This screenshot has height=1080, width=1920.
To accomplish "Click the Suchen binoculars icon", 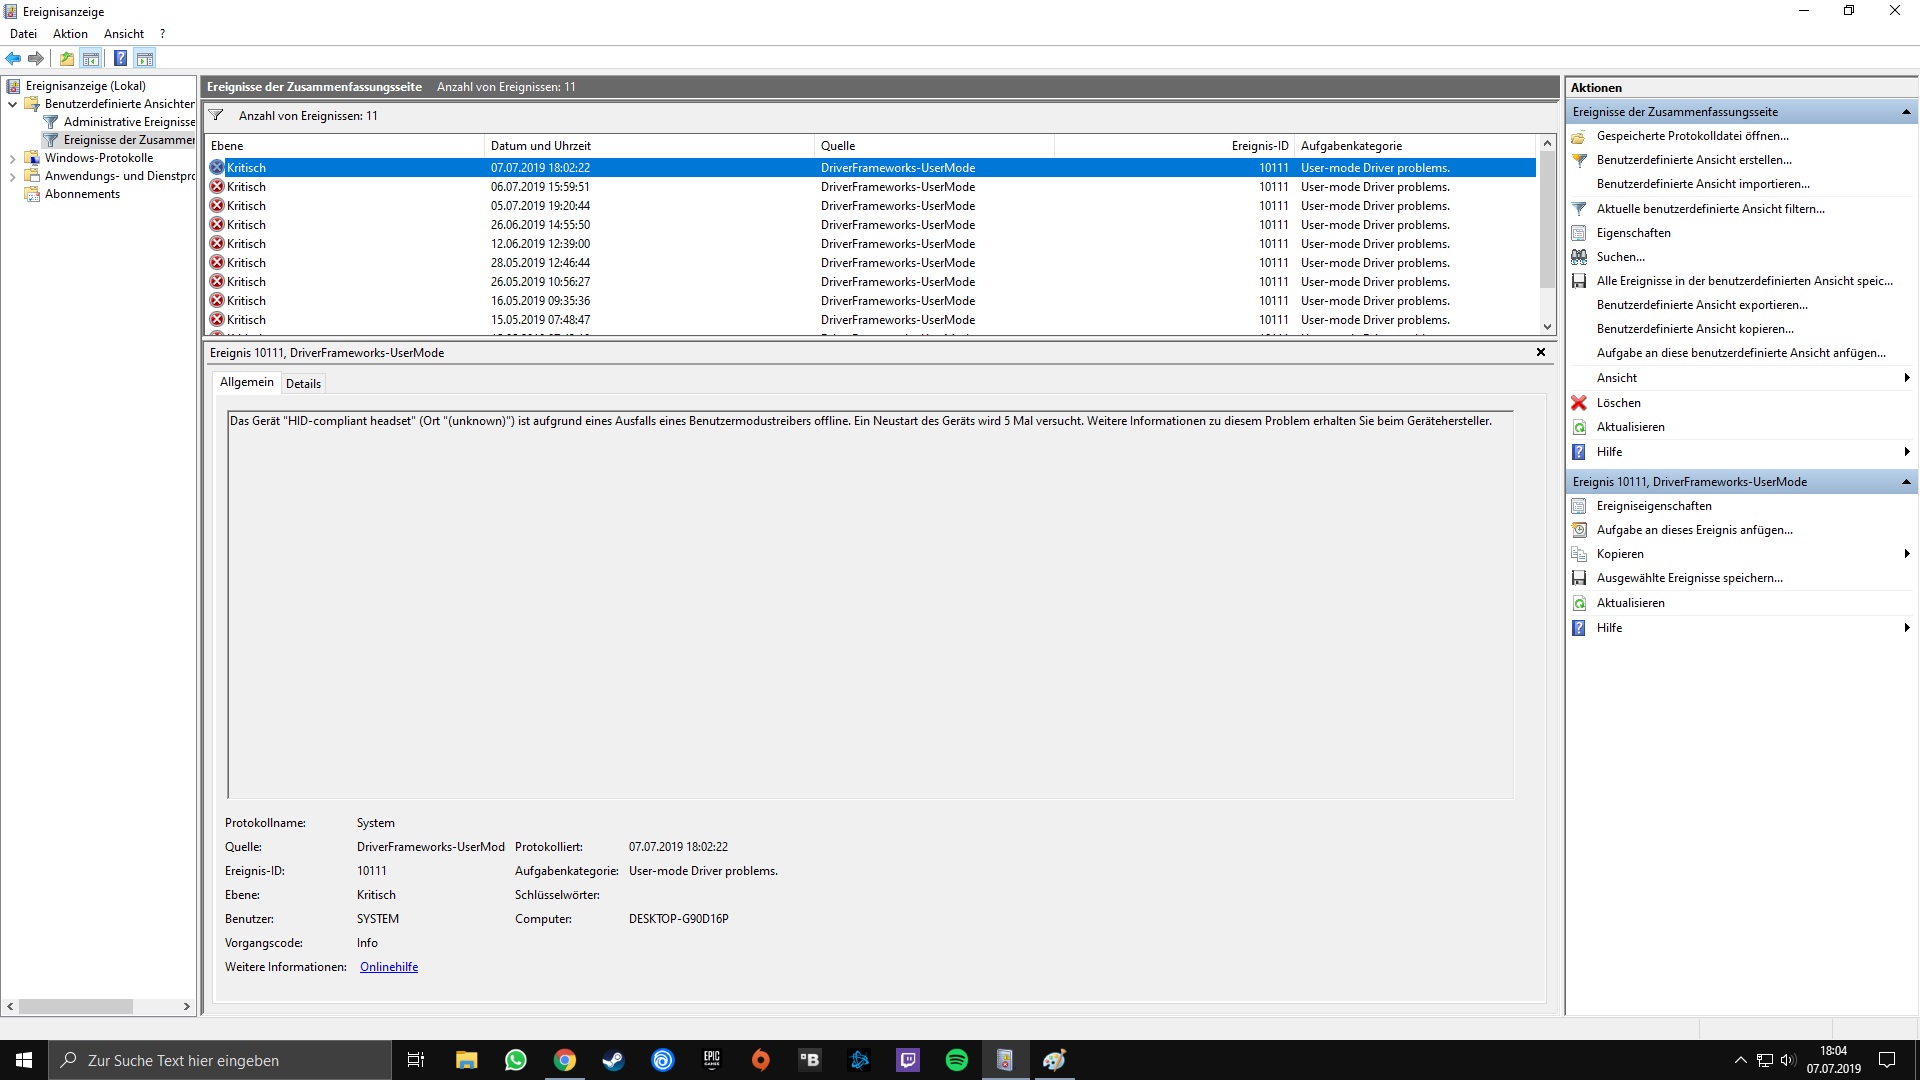I will [x=1579, y=257].
